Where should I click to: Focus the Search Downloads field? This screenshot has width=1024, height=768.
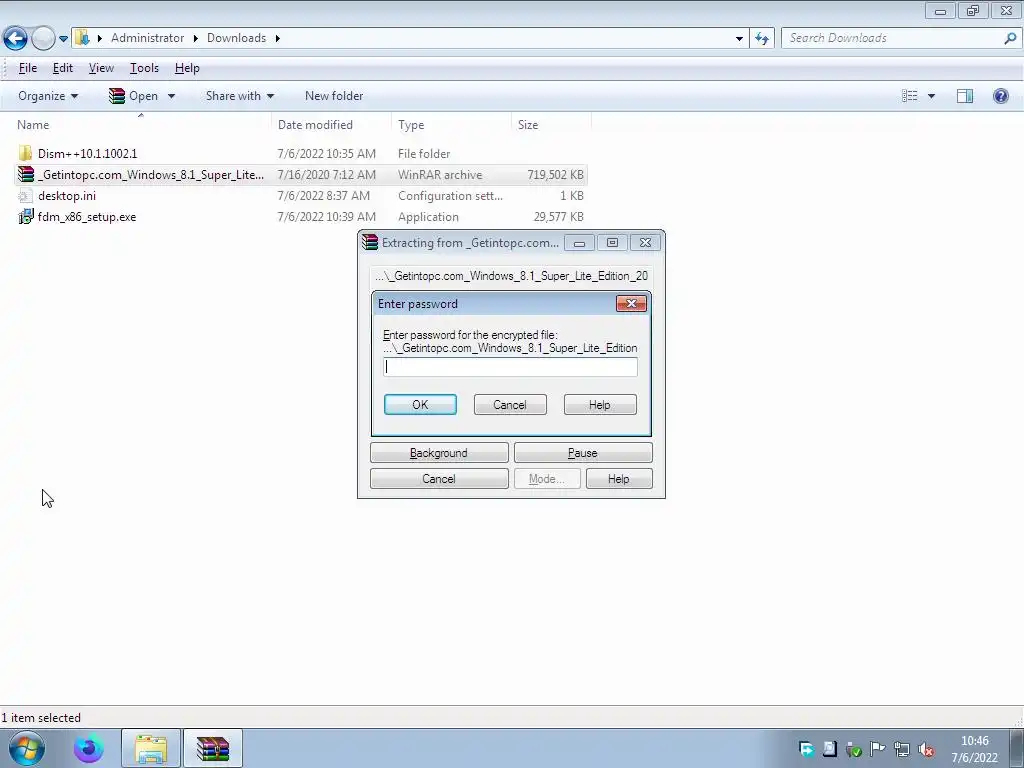[892, 38]
